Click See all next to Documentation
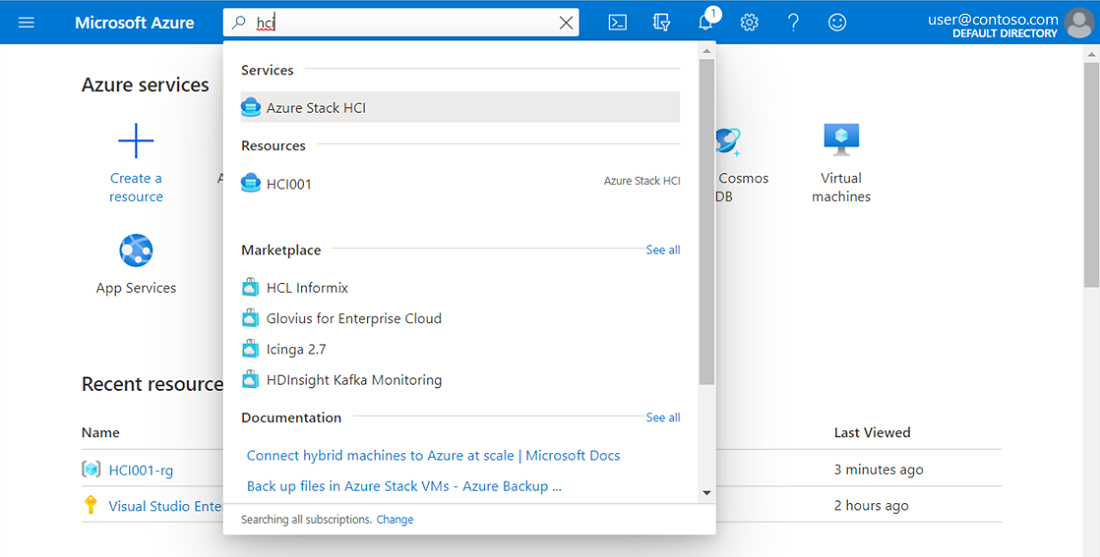 [x=662, y=417]
